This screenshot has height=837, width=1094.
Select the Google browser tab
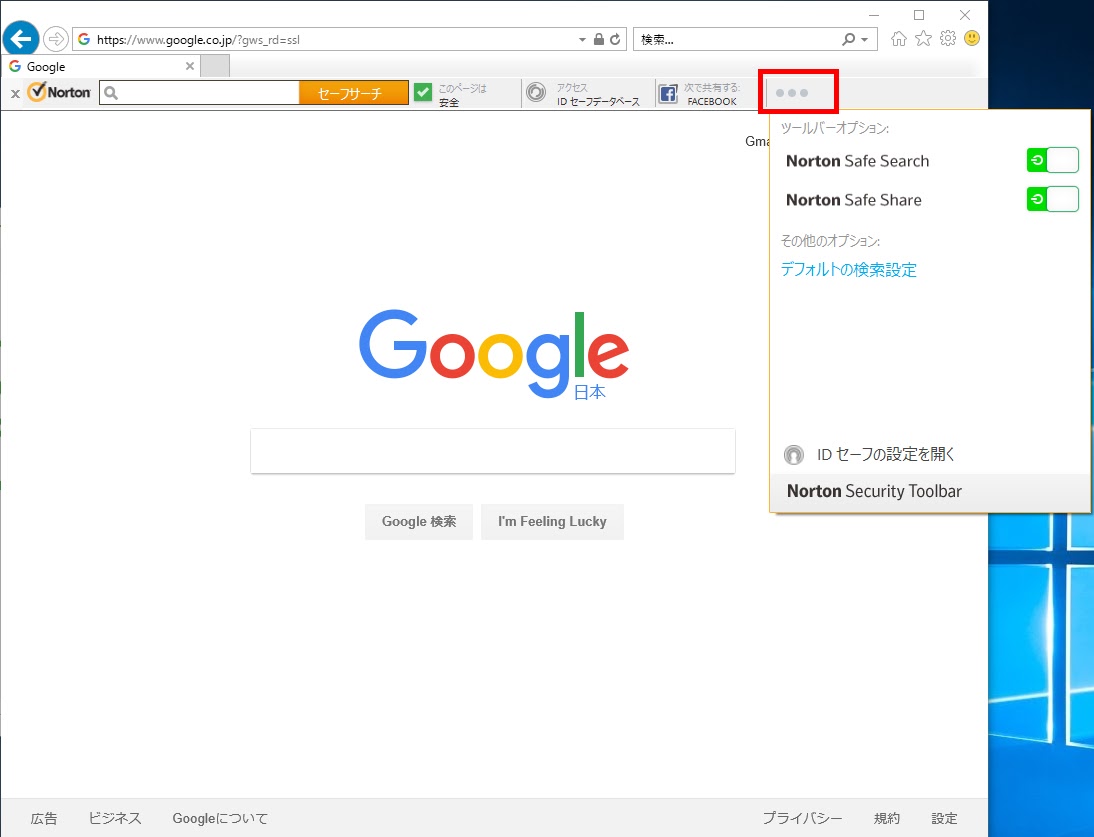point(103,66)
